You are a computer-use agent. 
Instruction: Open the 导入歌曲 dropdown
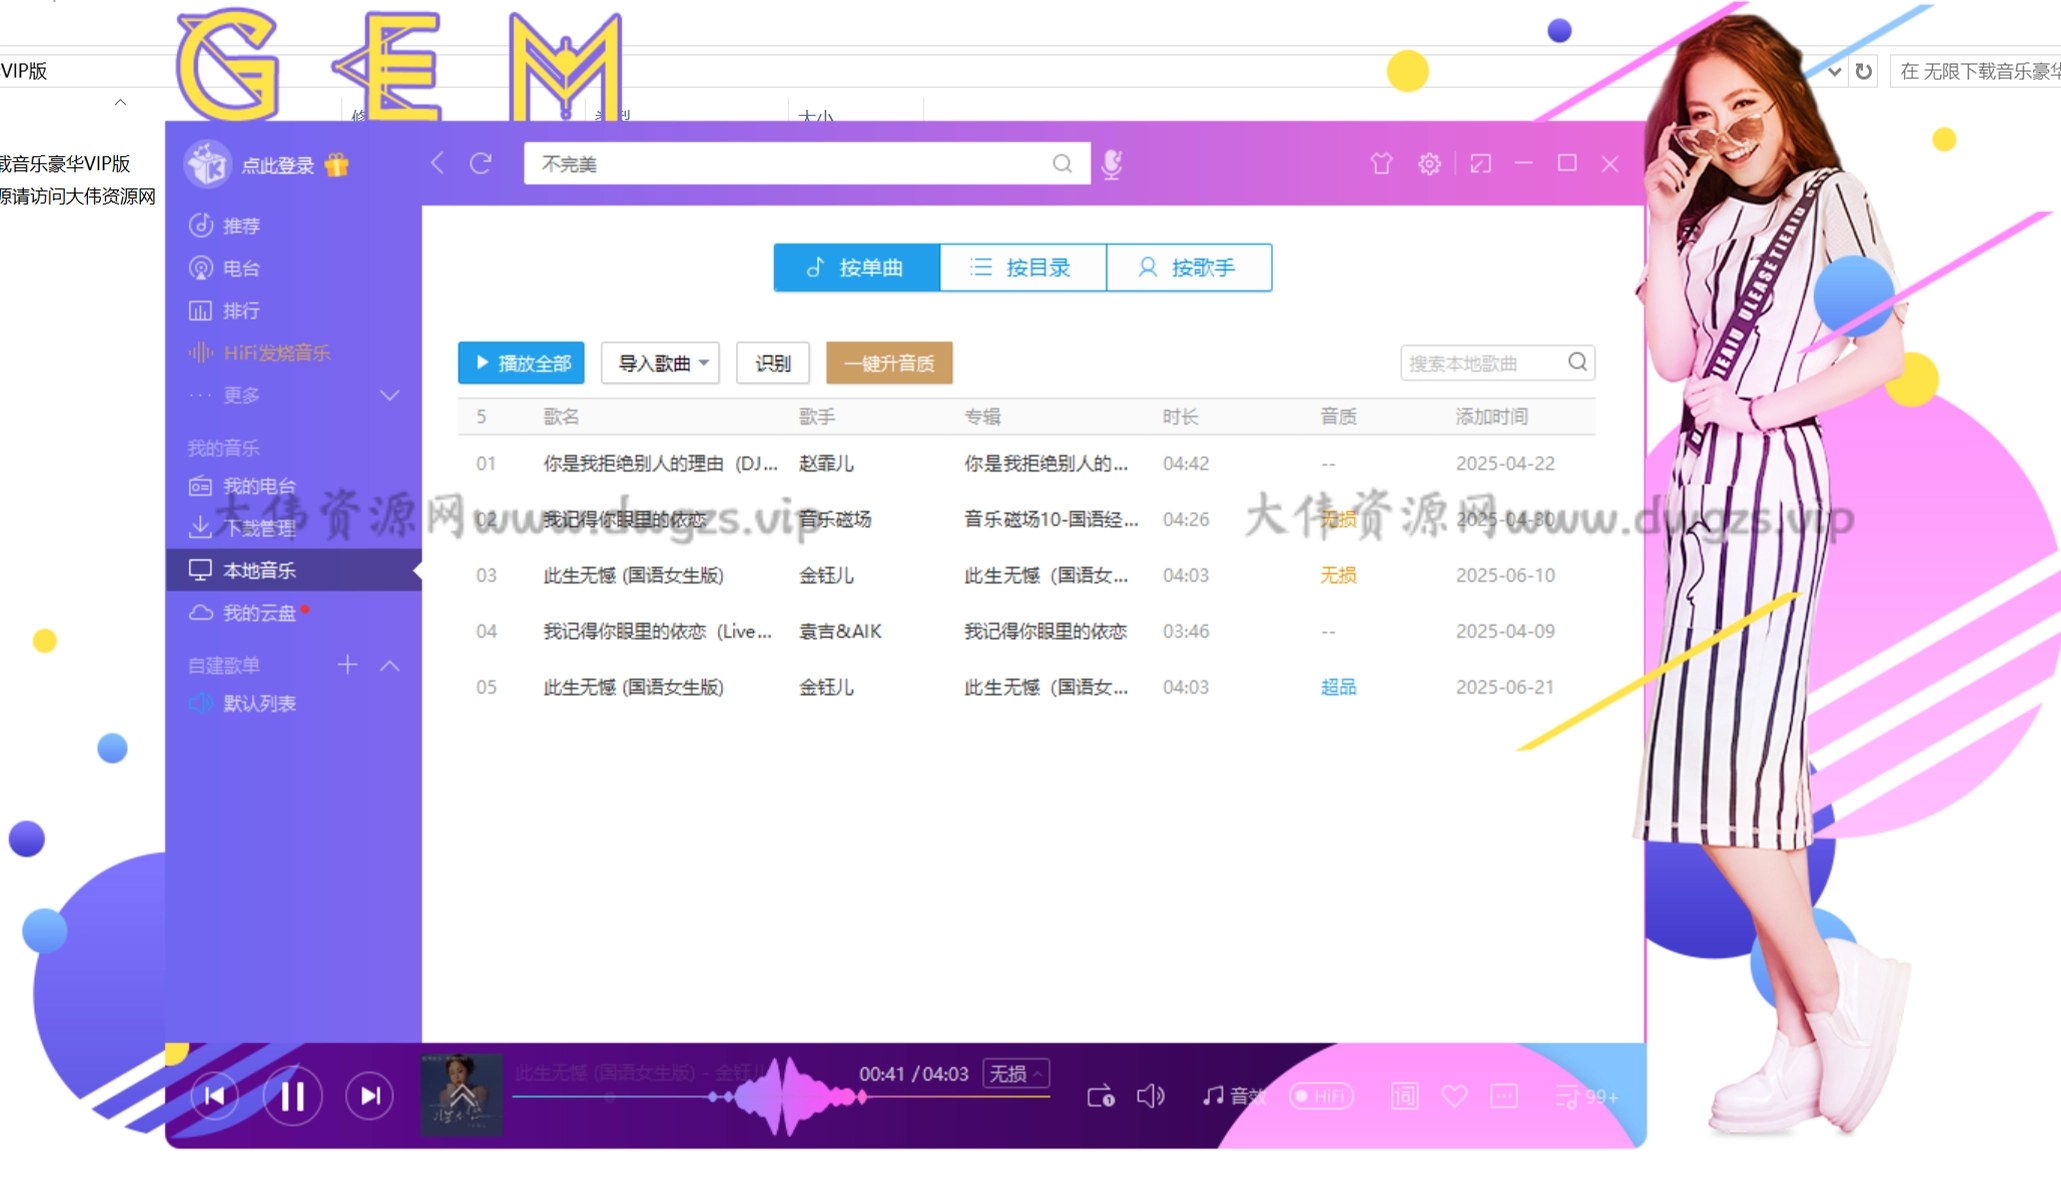(x=660, y=362)
